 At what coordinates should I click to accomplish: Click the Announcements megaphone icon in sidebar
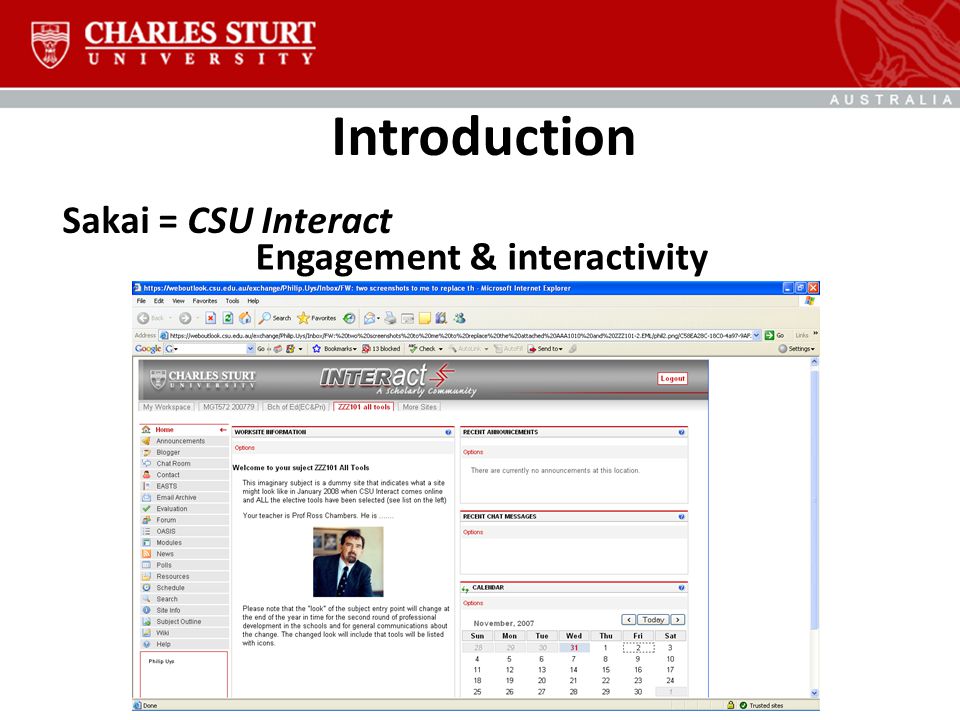146,441
